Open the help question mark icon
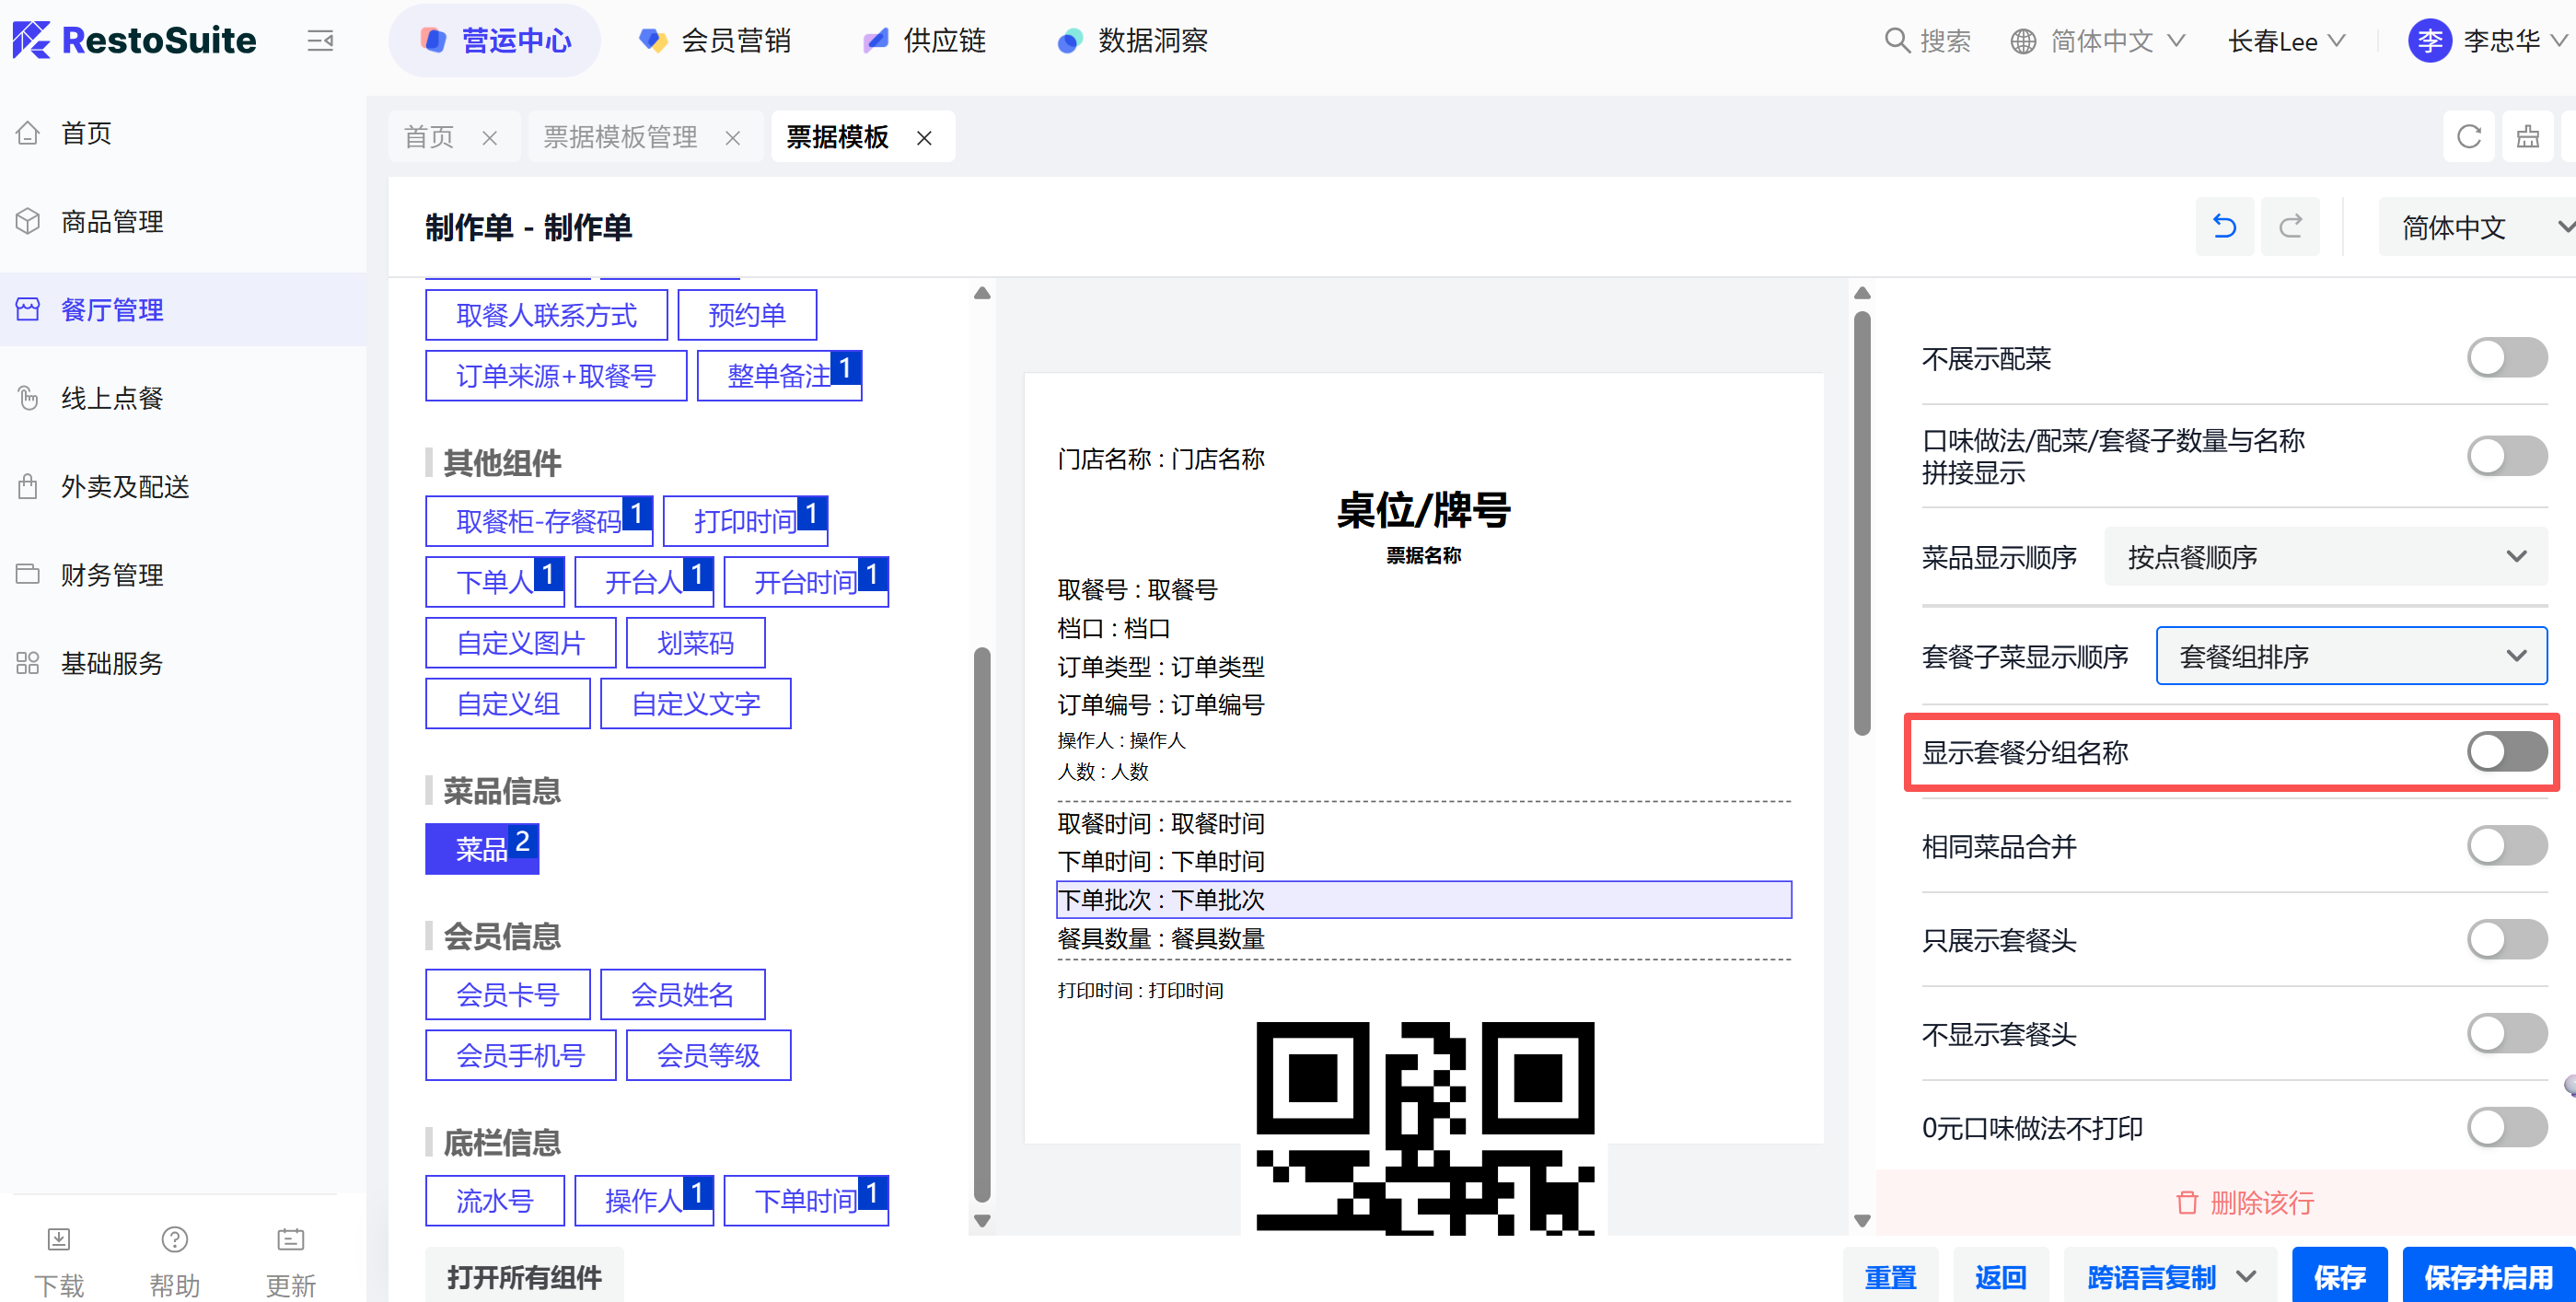2576x1302 pixels. [175, 1240]
